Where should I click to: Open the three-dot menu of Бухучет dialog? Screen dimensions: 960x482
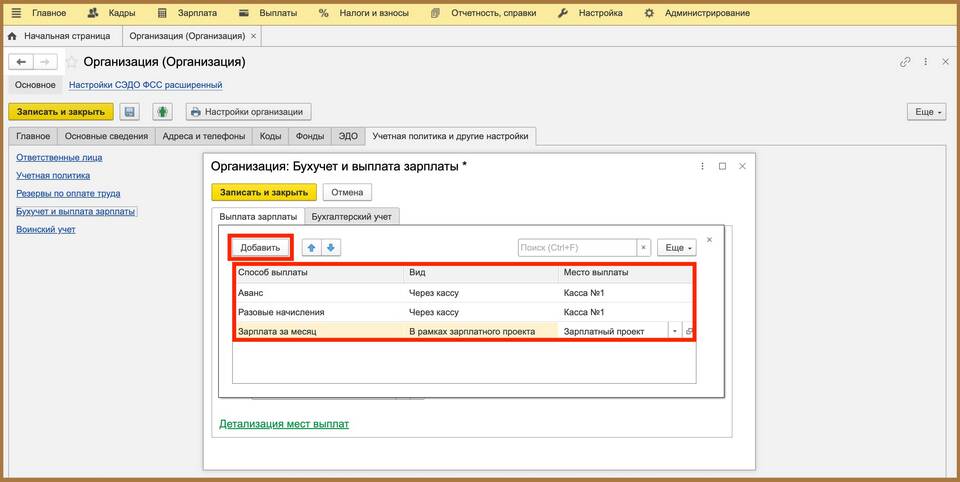702,166
